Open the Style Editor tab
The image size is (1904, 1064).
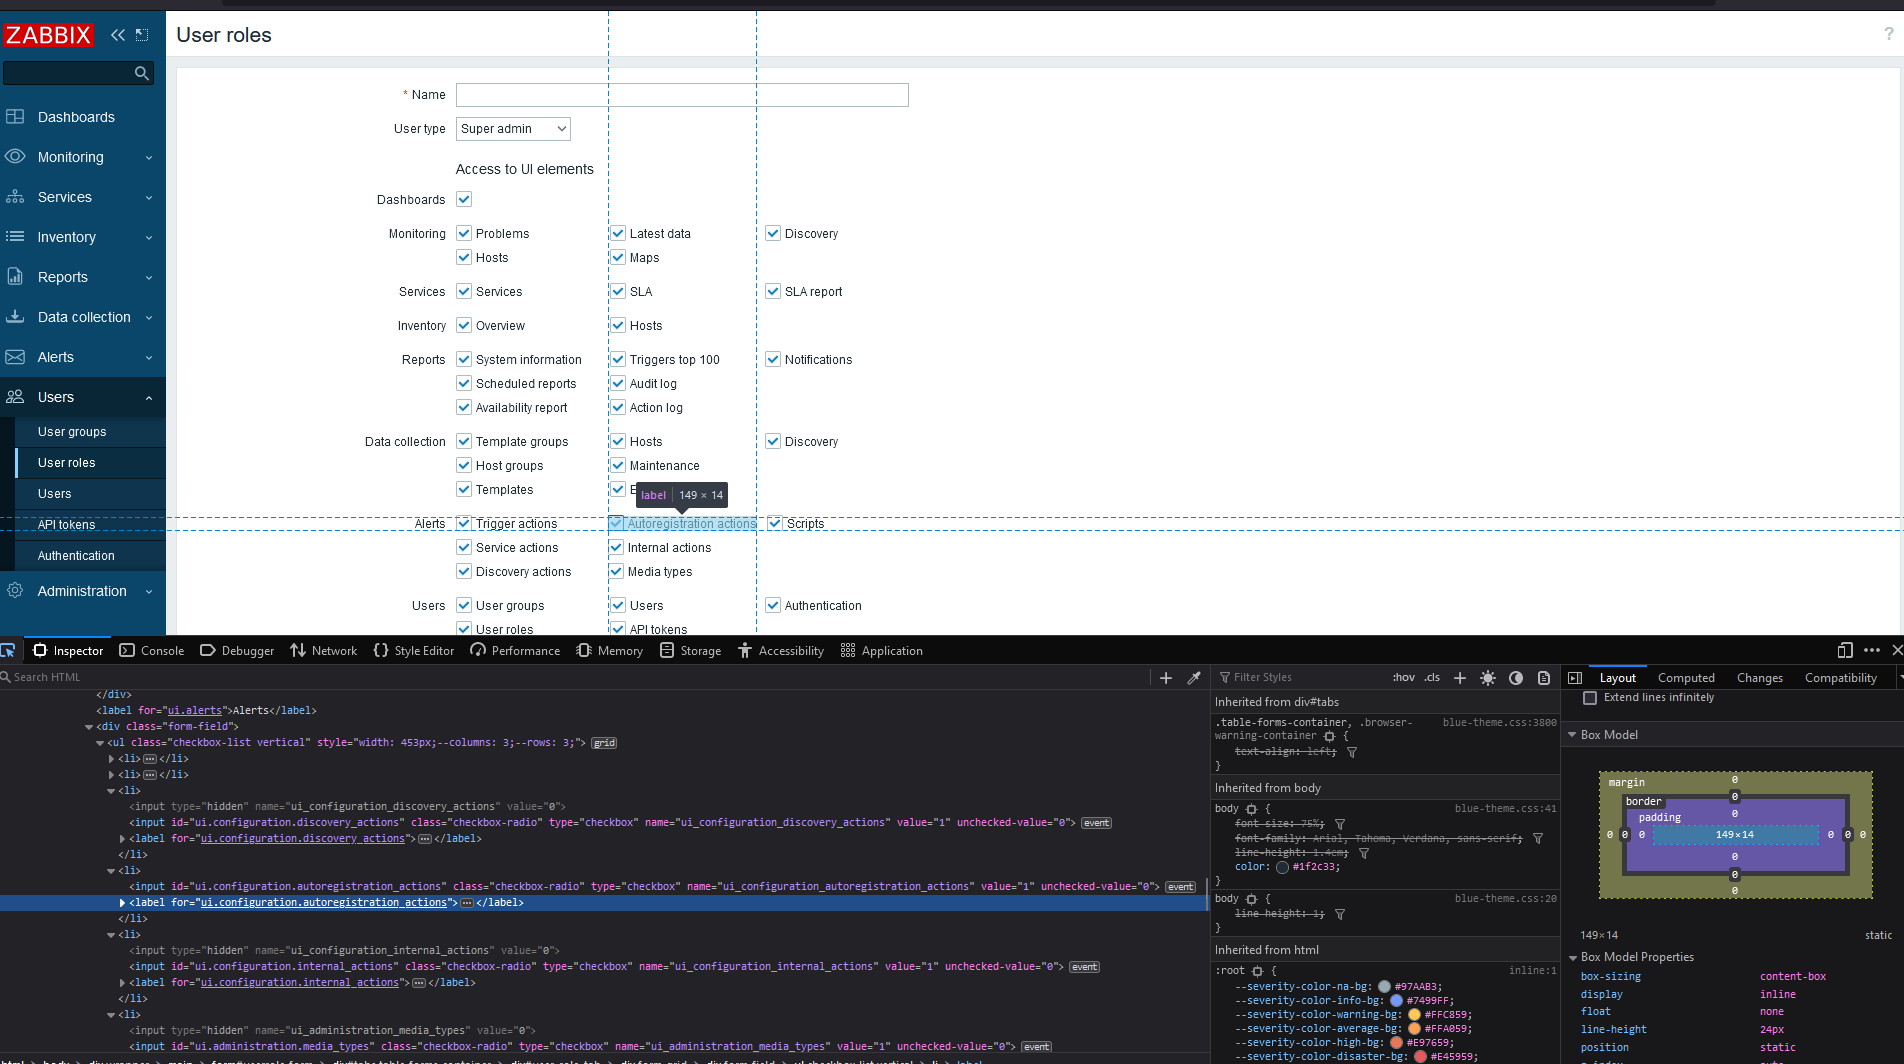pos(414,650)
